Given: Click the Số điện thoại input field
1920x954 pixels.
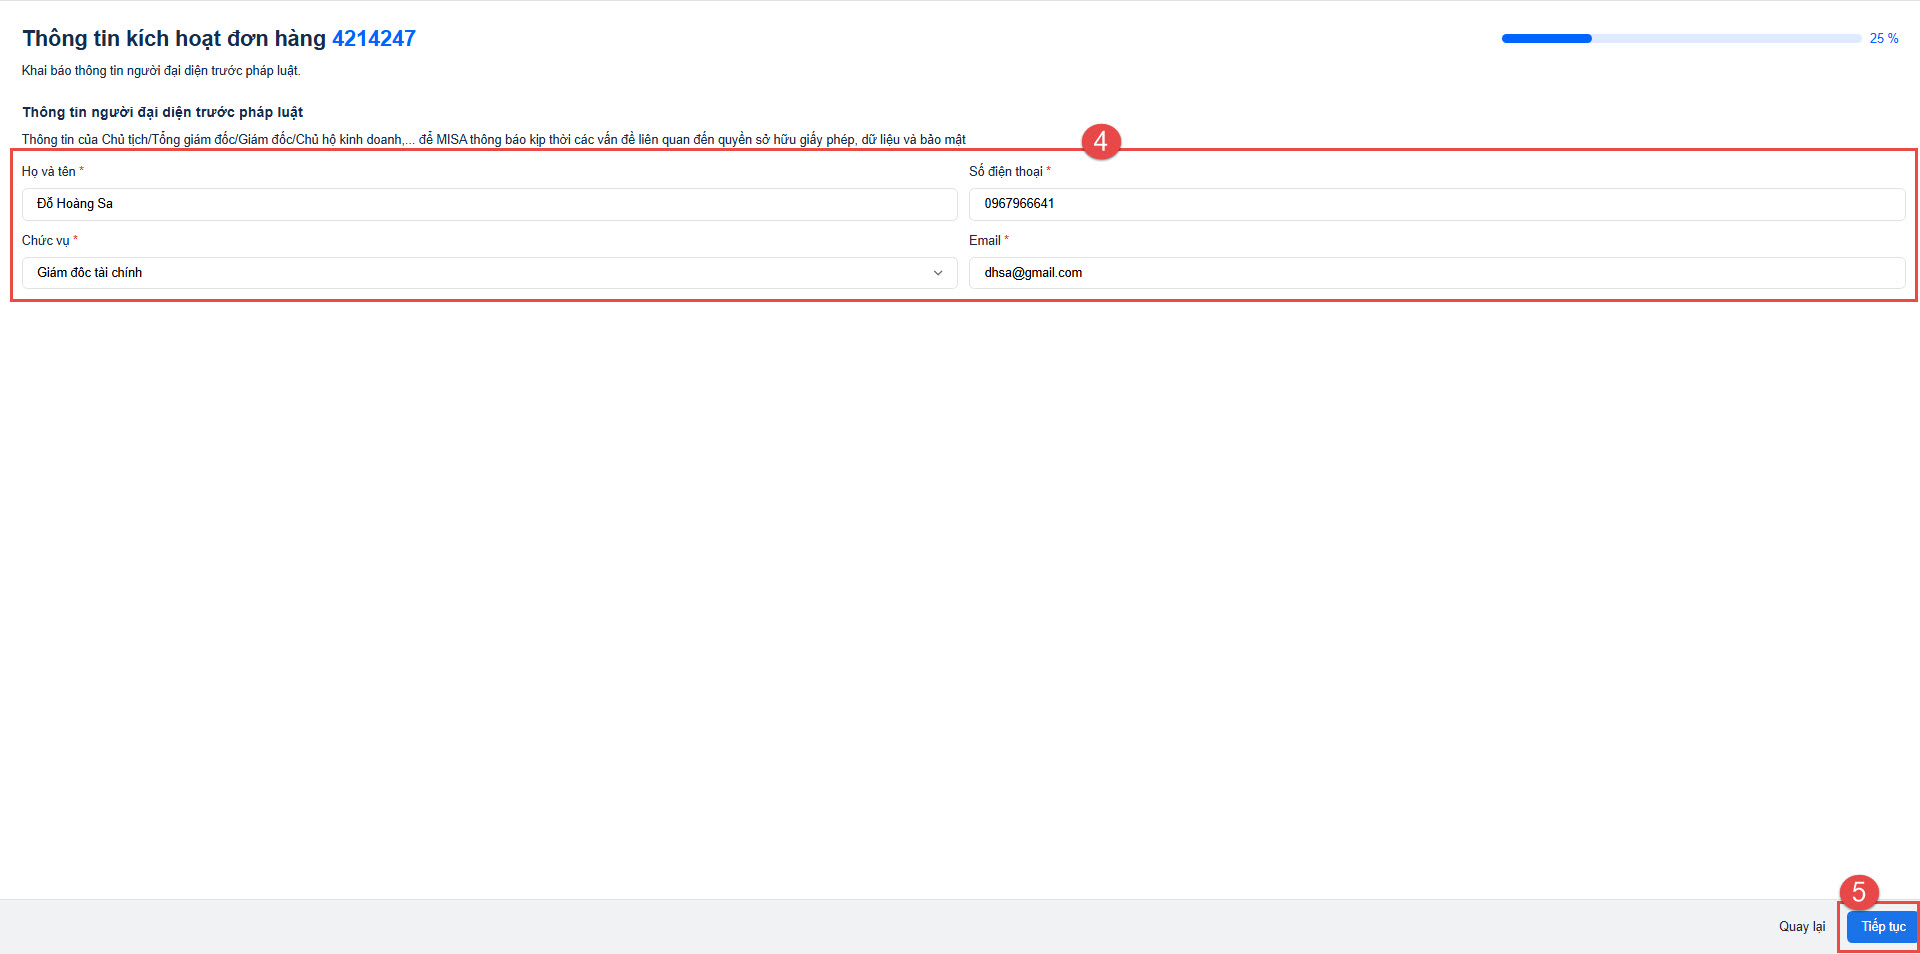Looking at the screenshot, I should click(x=1437, y=204).
